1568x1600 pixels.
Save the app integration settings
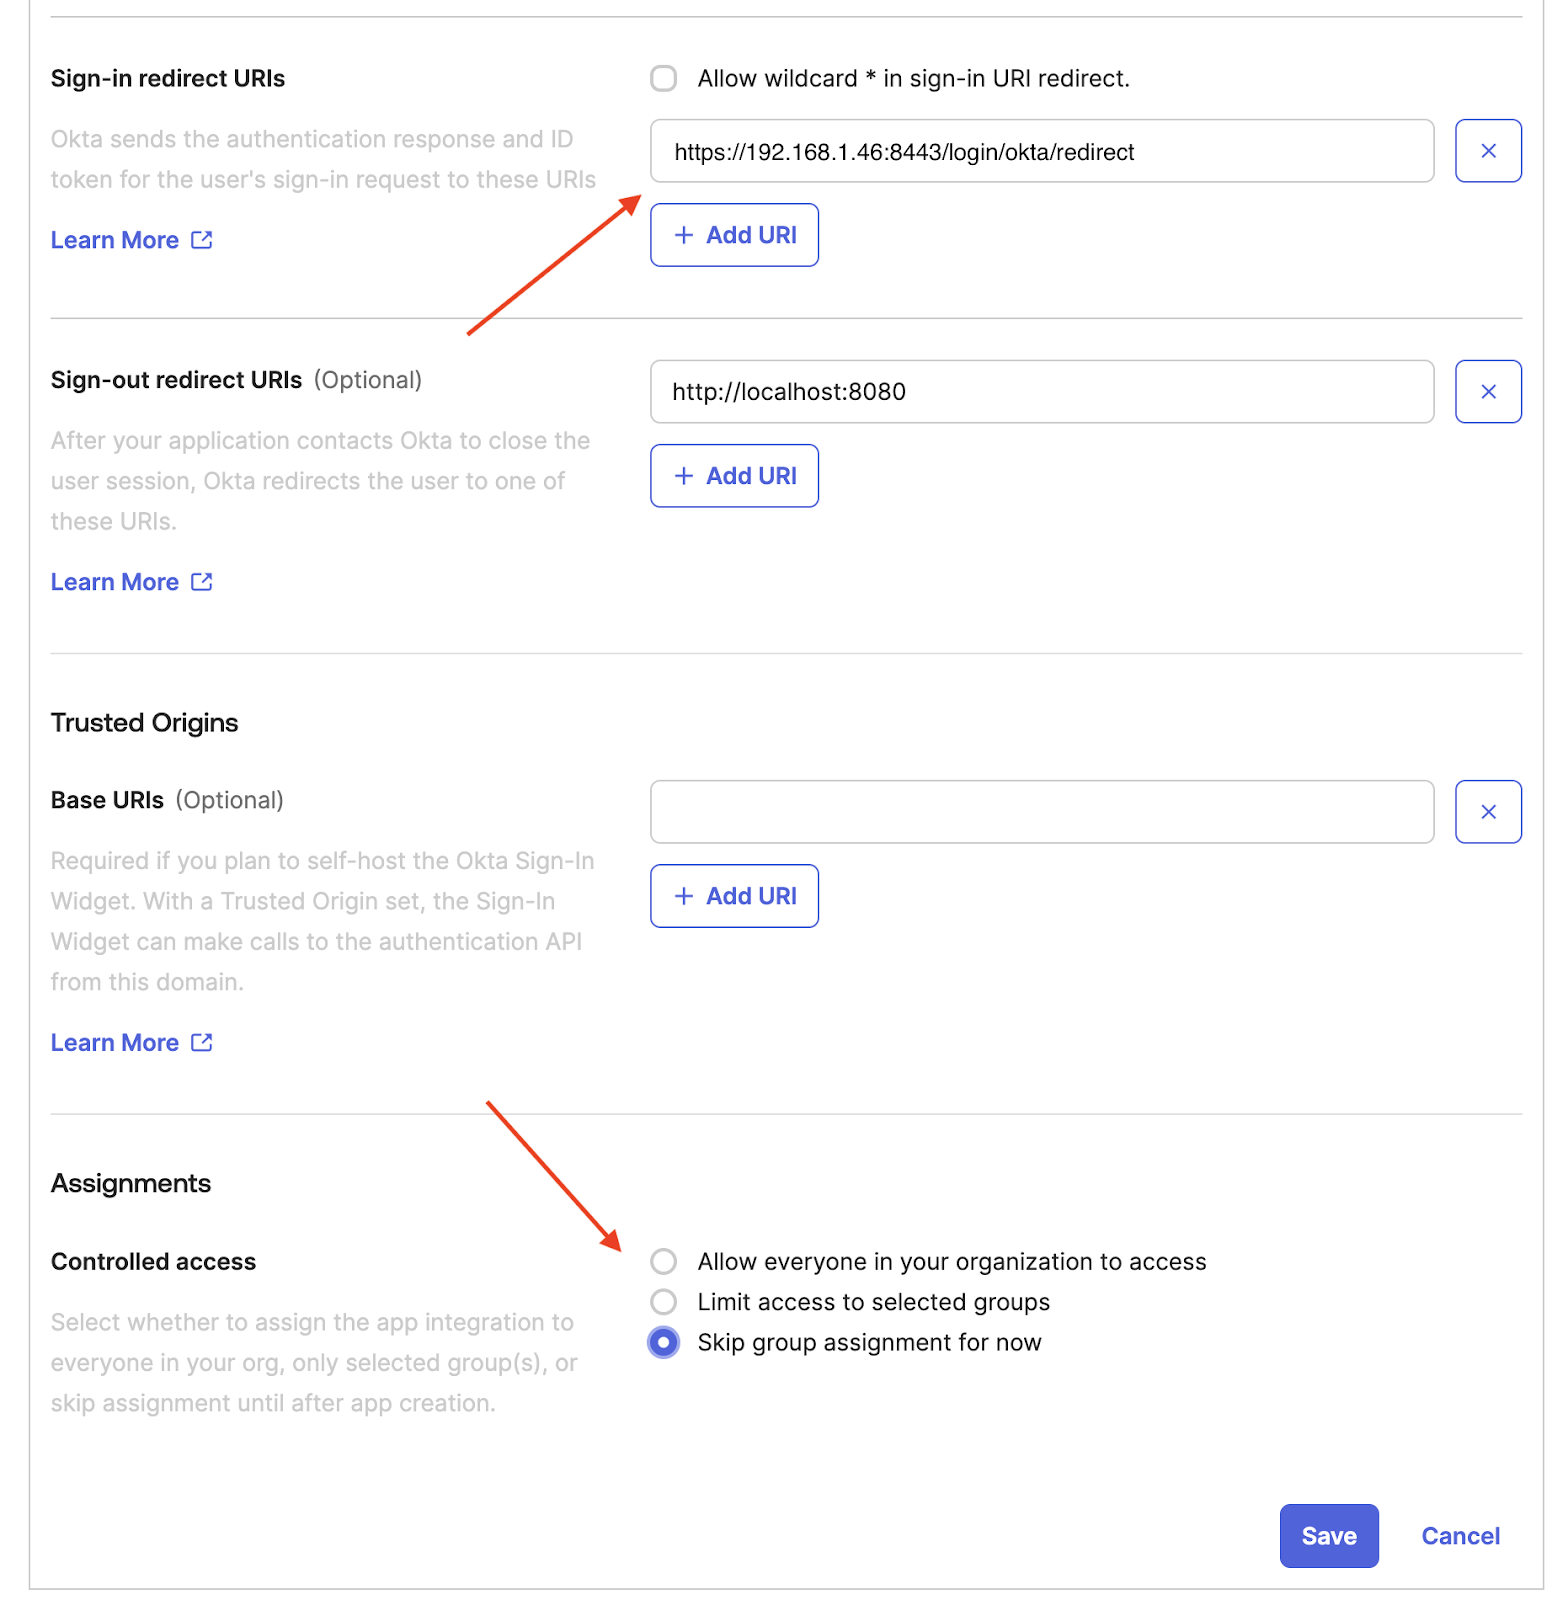point(1328,1536)
